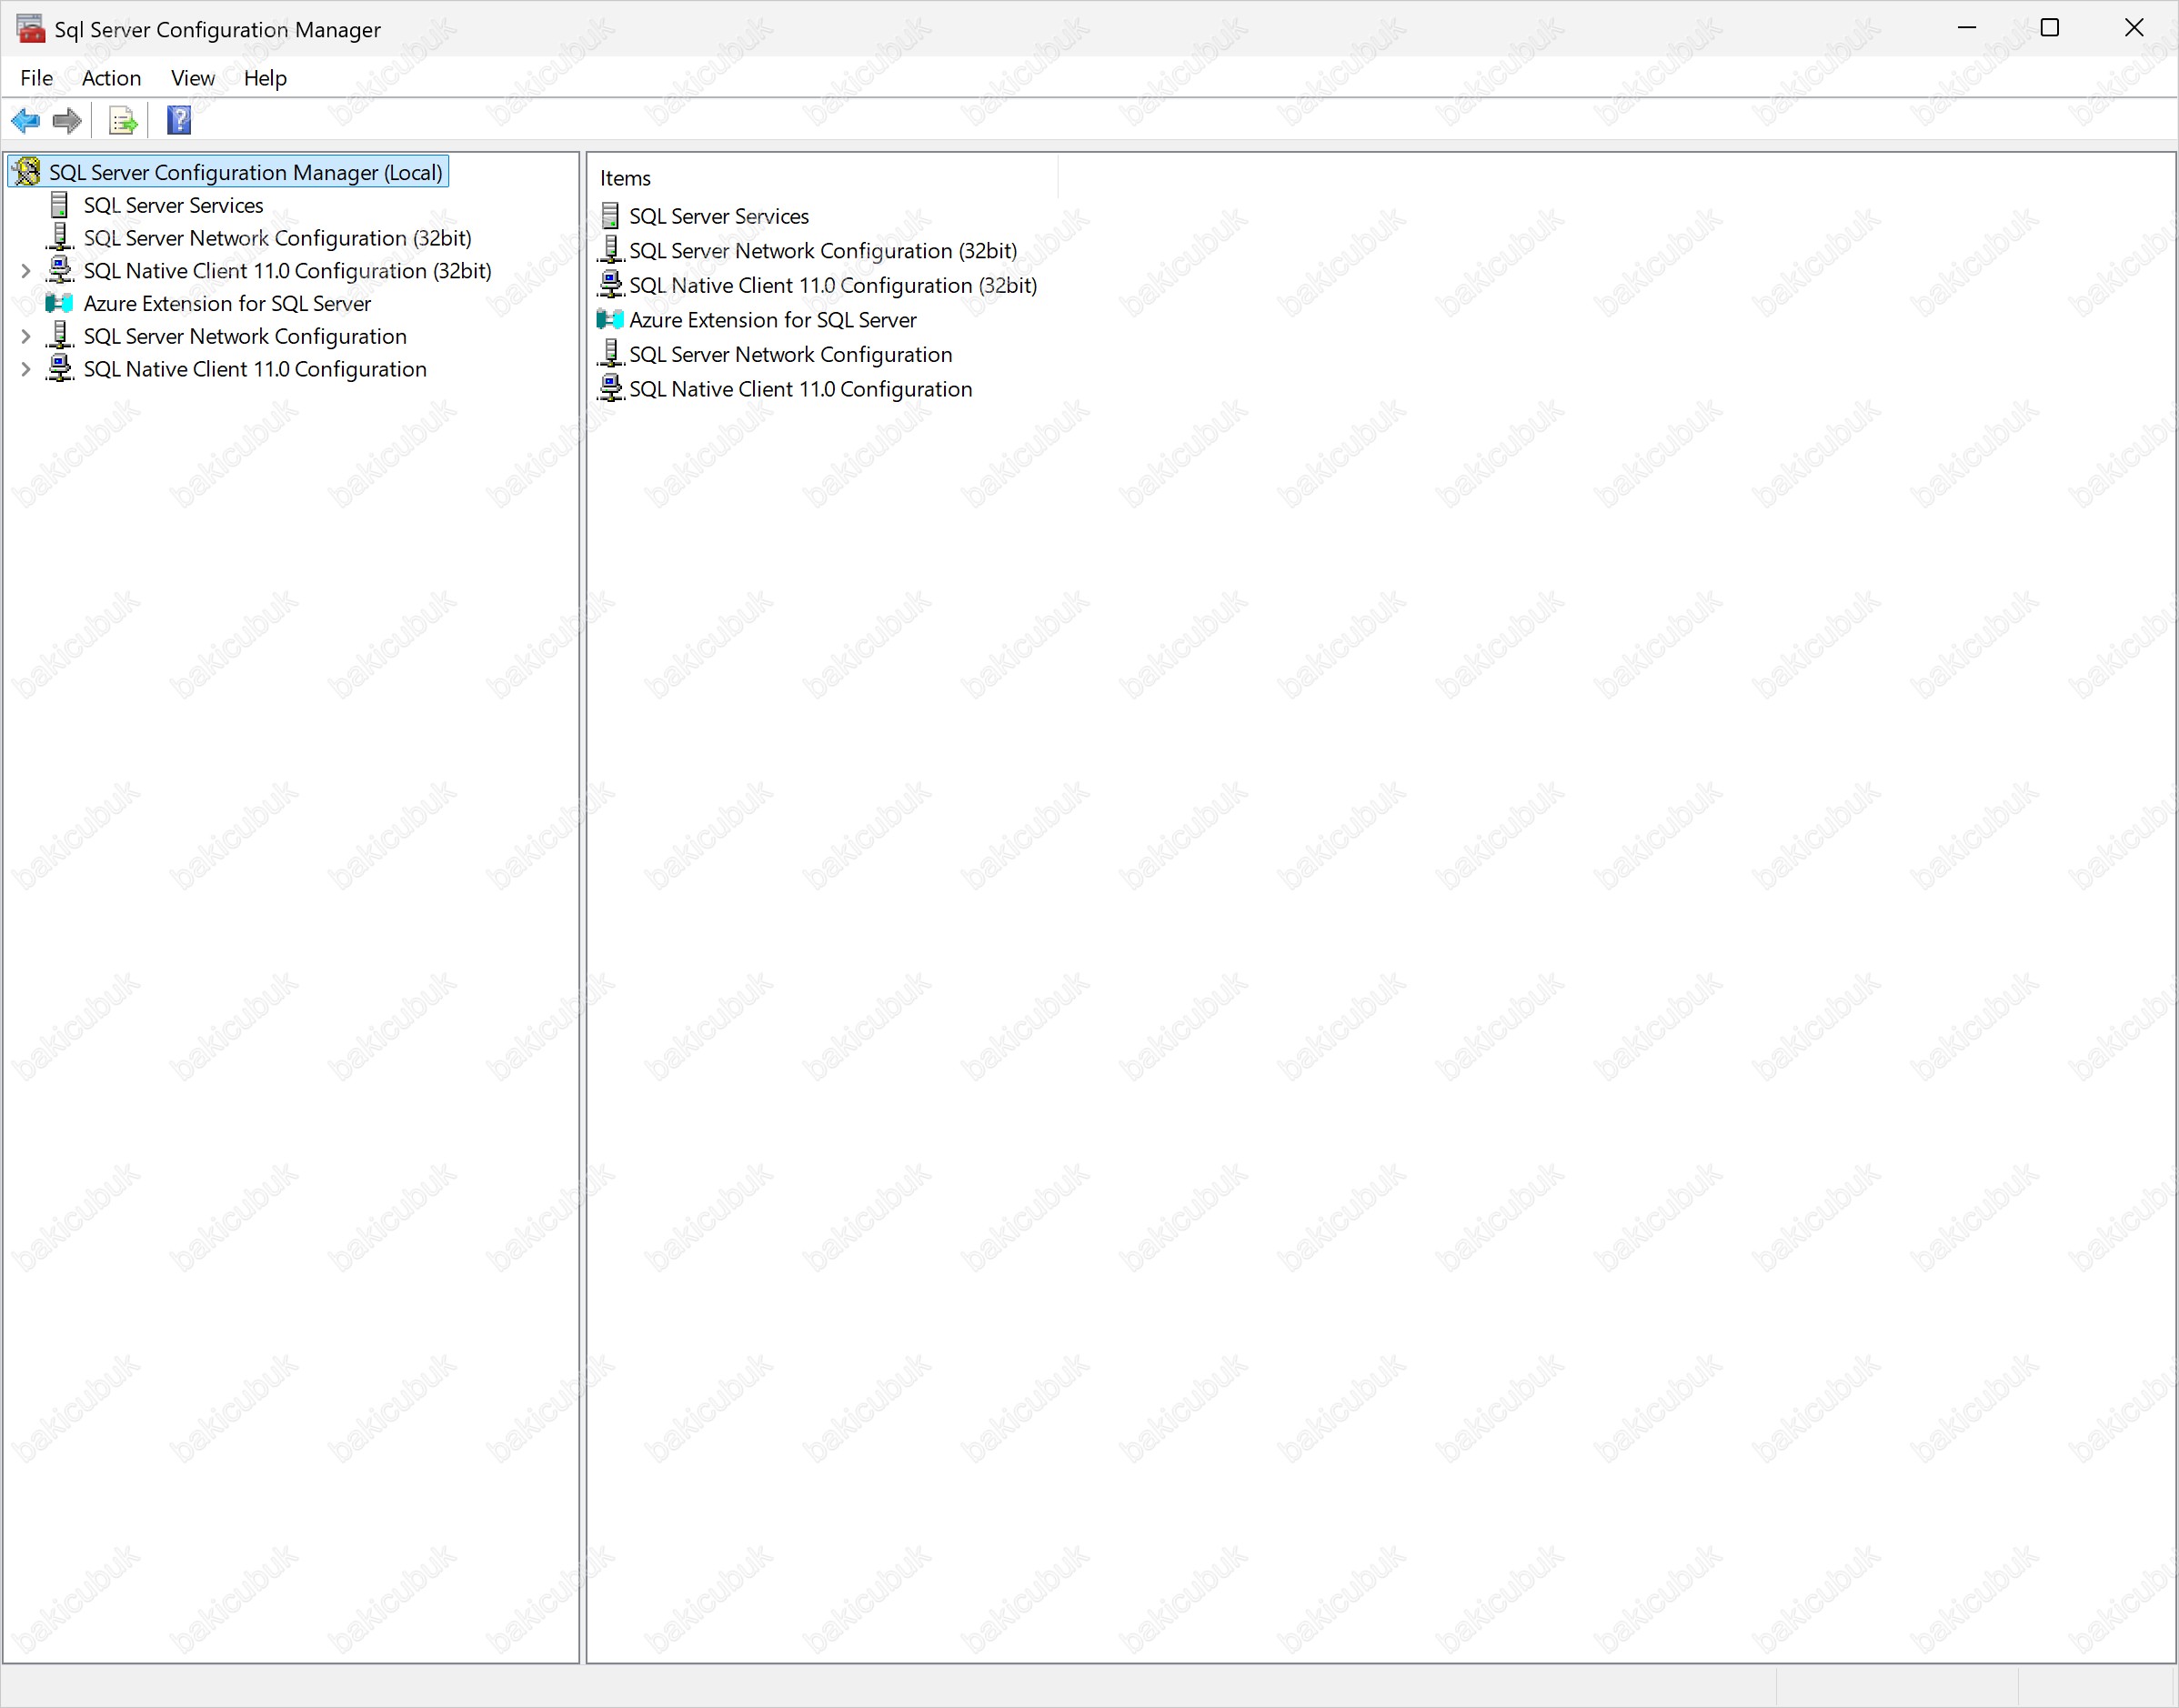Click SQL Native Client 11.0 Configuration icon in list

pos(610,389)
